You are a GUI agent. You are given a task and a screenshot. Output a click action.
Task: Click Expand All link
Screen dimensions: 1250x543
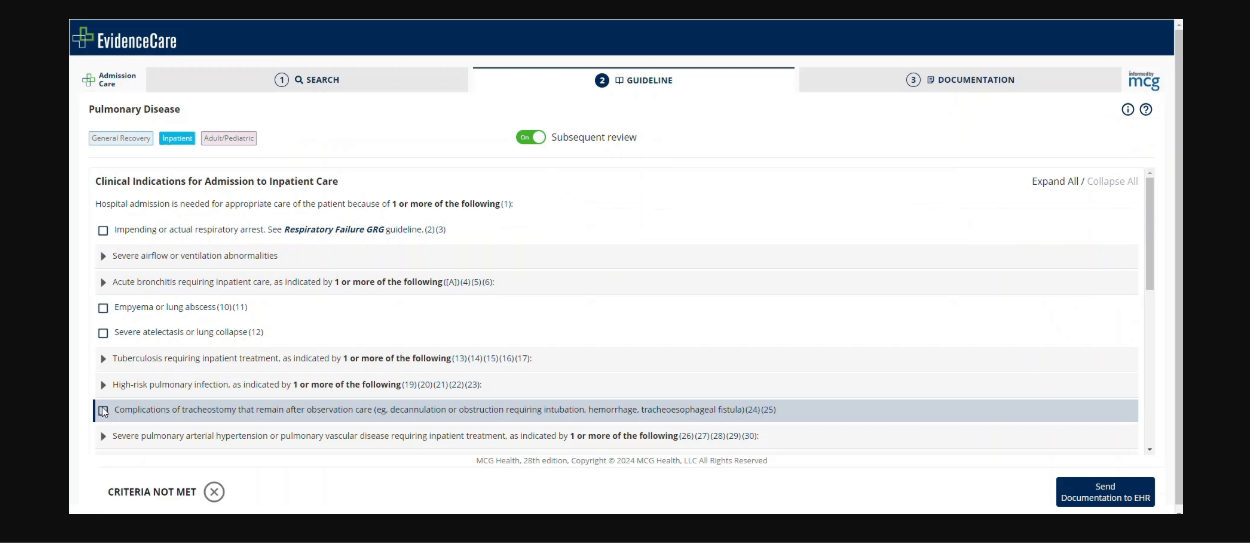(1055, 182)
